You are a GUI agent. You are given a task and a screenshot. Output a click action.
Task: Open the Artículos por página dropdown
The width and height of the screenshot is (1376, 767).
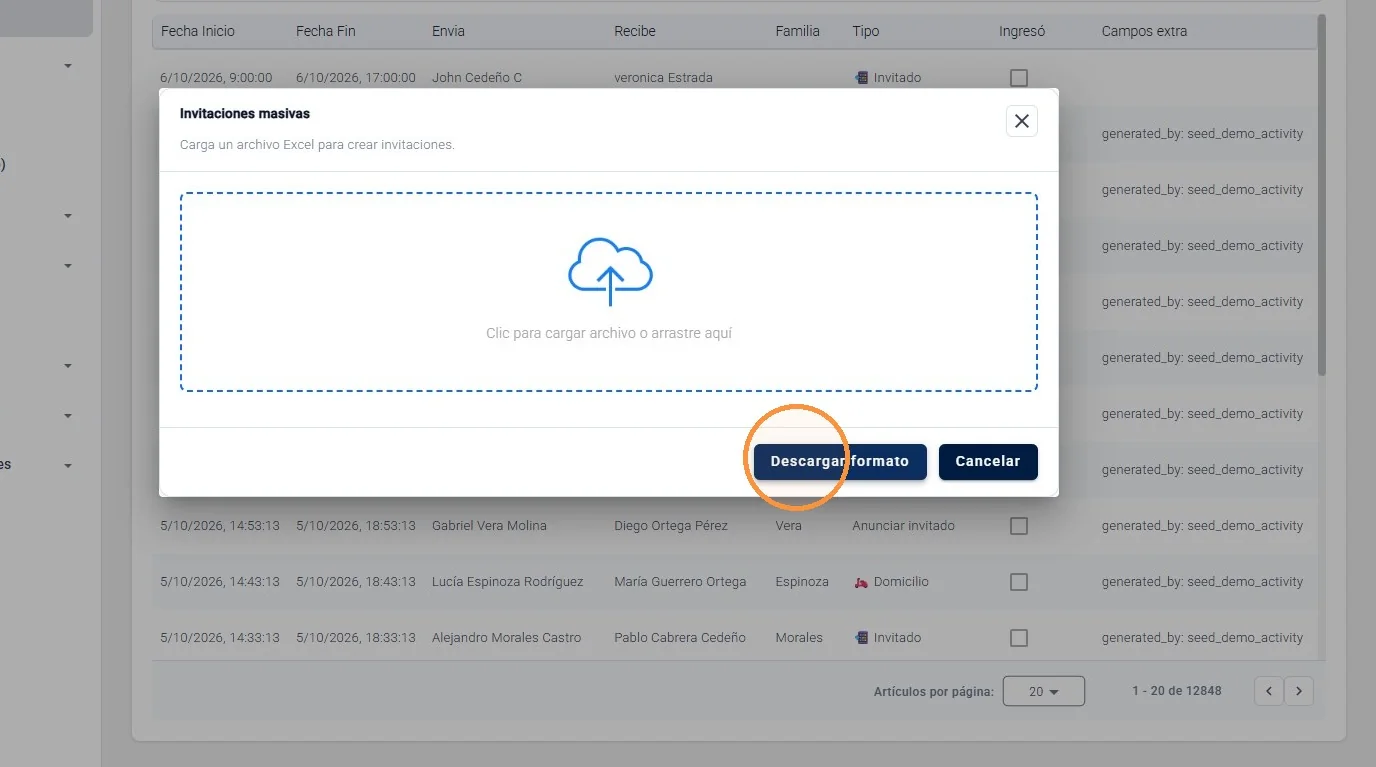tap(1043, 691)
